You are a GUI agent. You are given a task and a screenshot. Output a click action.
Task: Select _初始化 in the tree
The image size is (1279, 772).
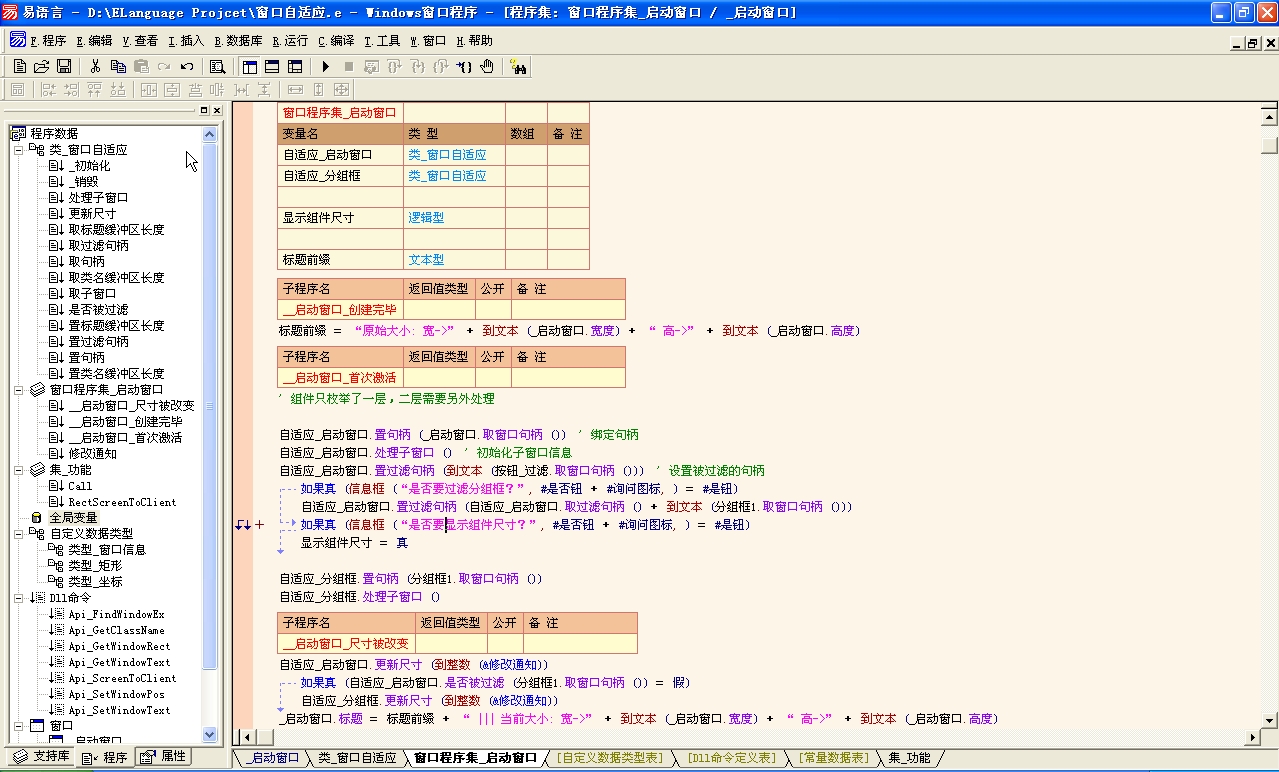tap(89, 166)
